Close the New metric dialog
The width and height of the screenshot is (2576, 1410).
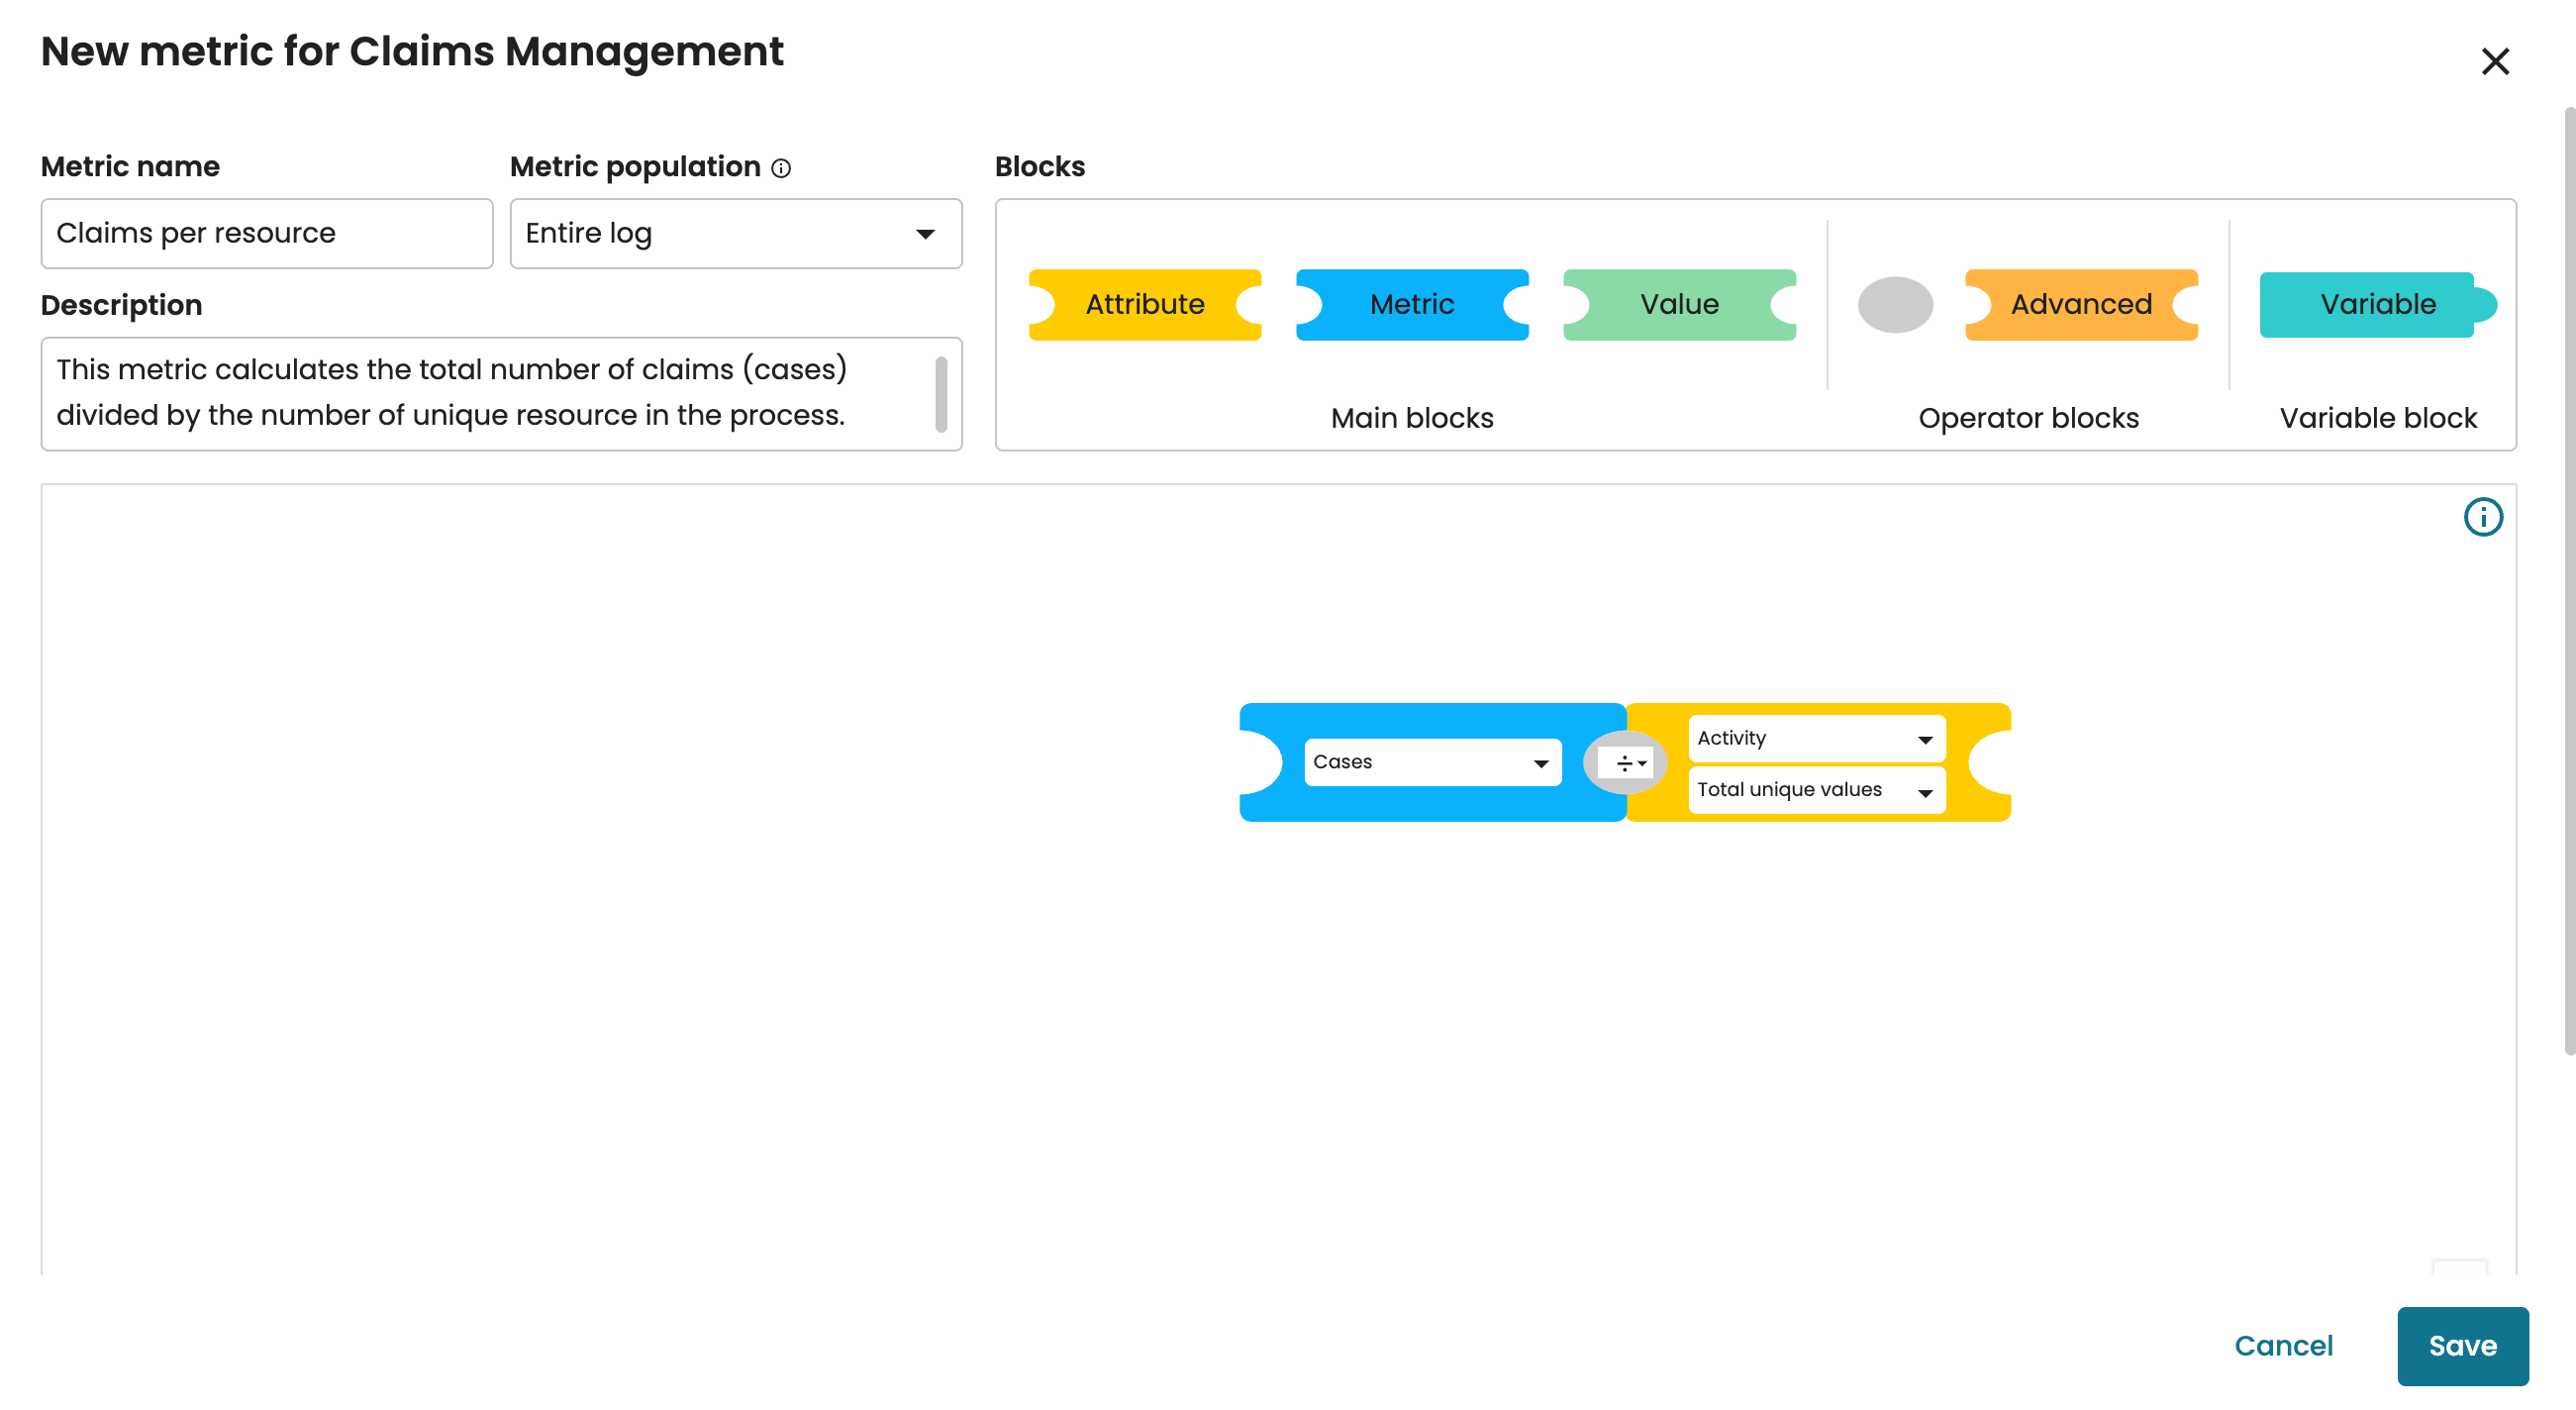point(2494,62)
